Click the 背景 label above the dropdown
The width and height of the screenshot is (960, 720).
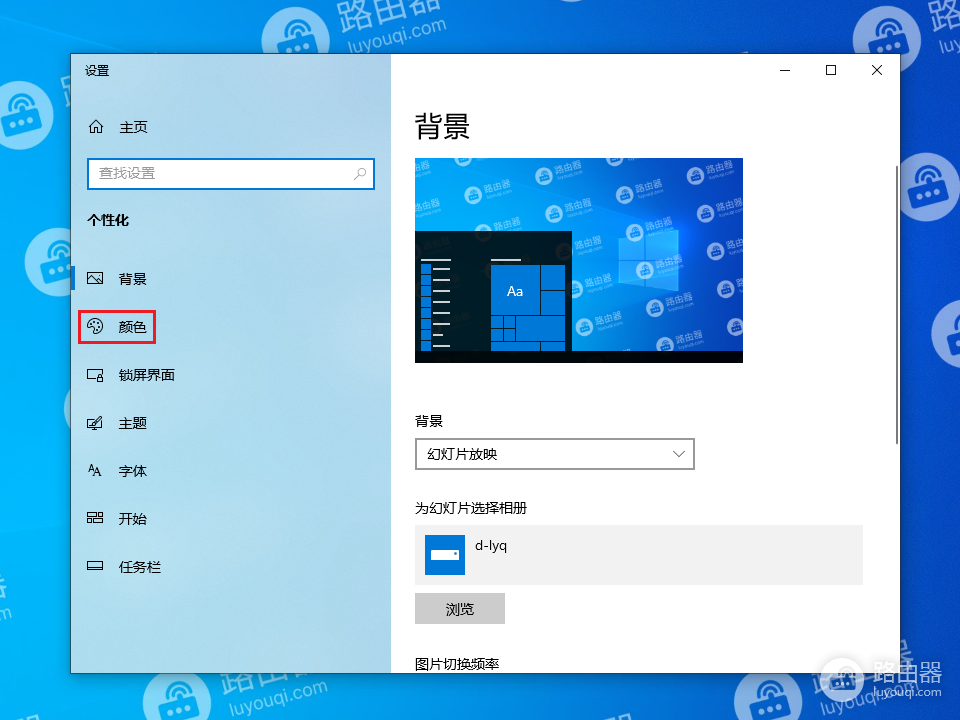pos(429,421)
